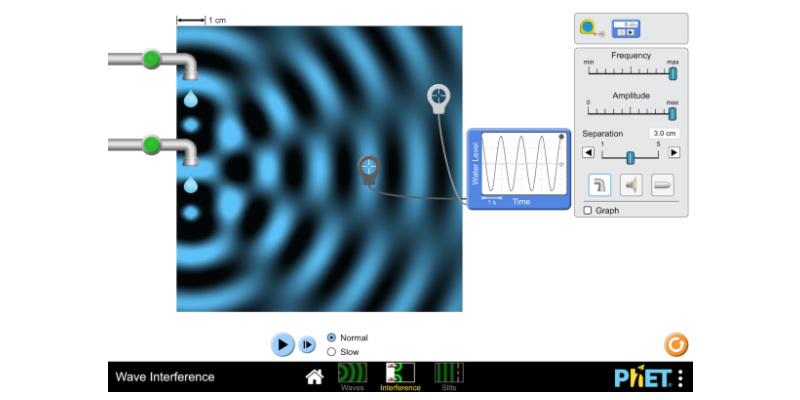The width and height of the screenshot is (800, 400).
Task: Enable the Graph checkbox
Action: click(588, 211)
